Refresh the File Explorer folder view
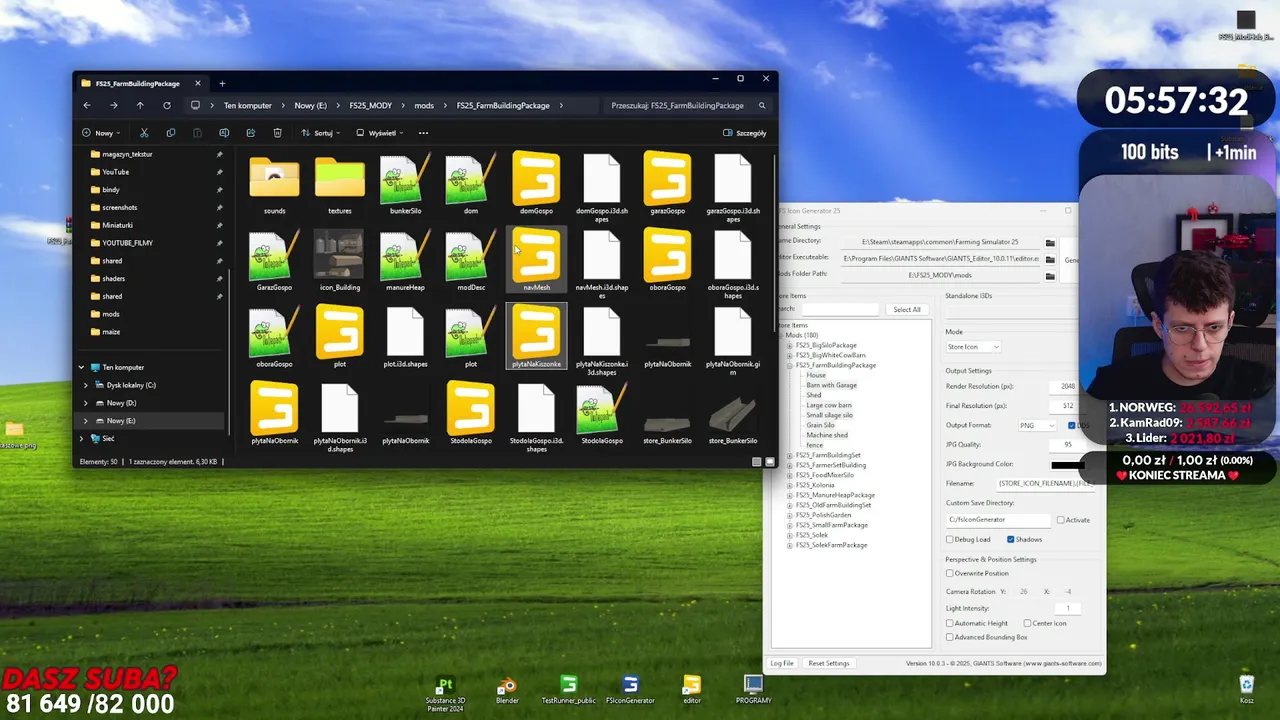The image size is (1280, 720). [166, 105]
